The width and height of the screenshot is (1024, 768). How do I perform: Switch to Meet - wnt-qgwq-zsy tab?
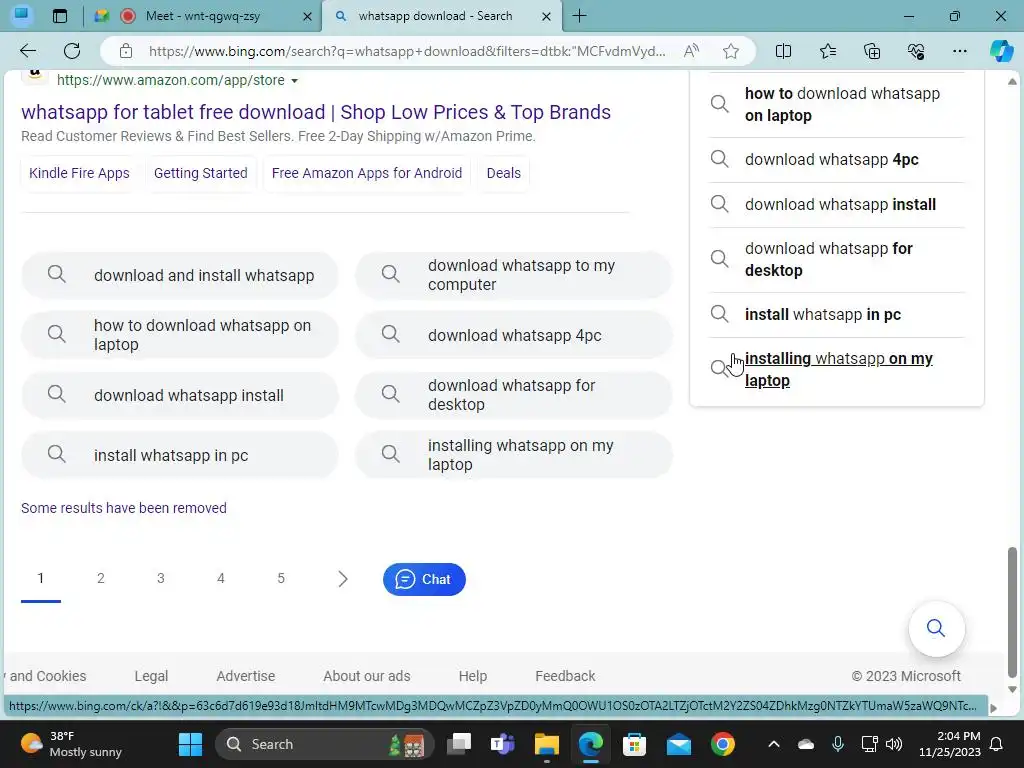(203, 16)
